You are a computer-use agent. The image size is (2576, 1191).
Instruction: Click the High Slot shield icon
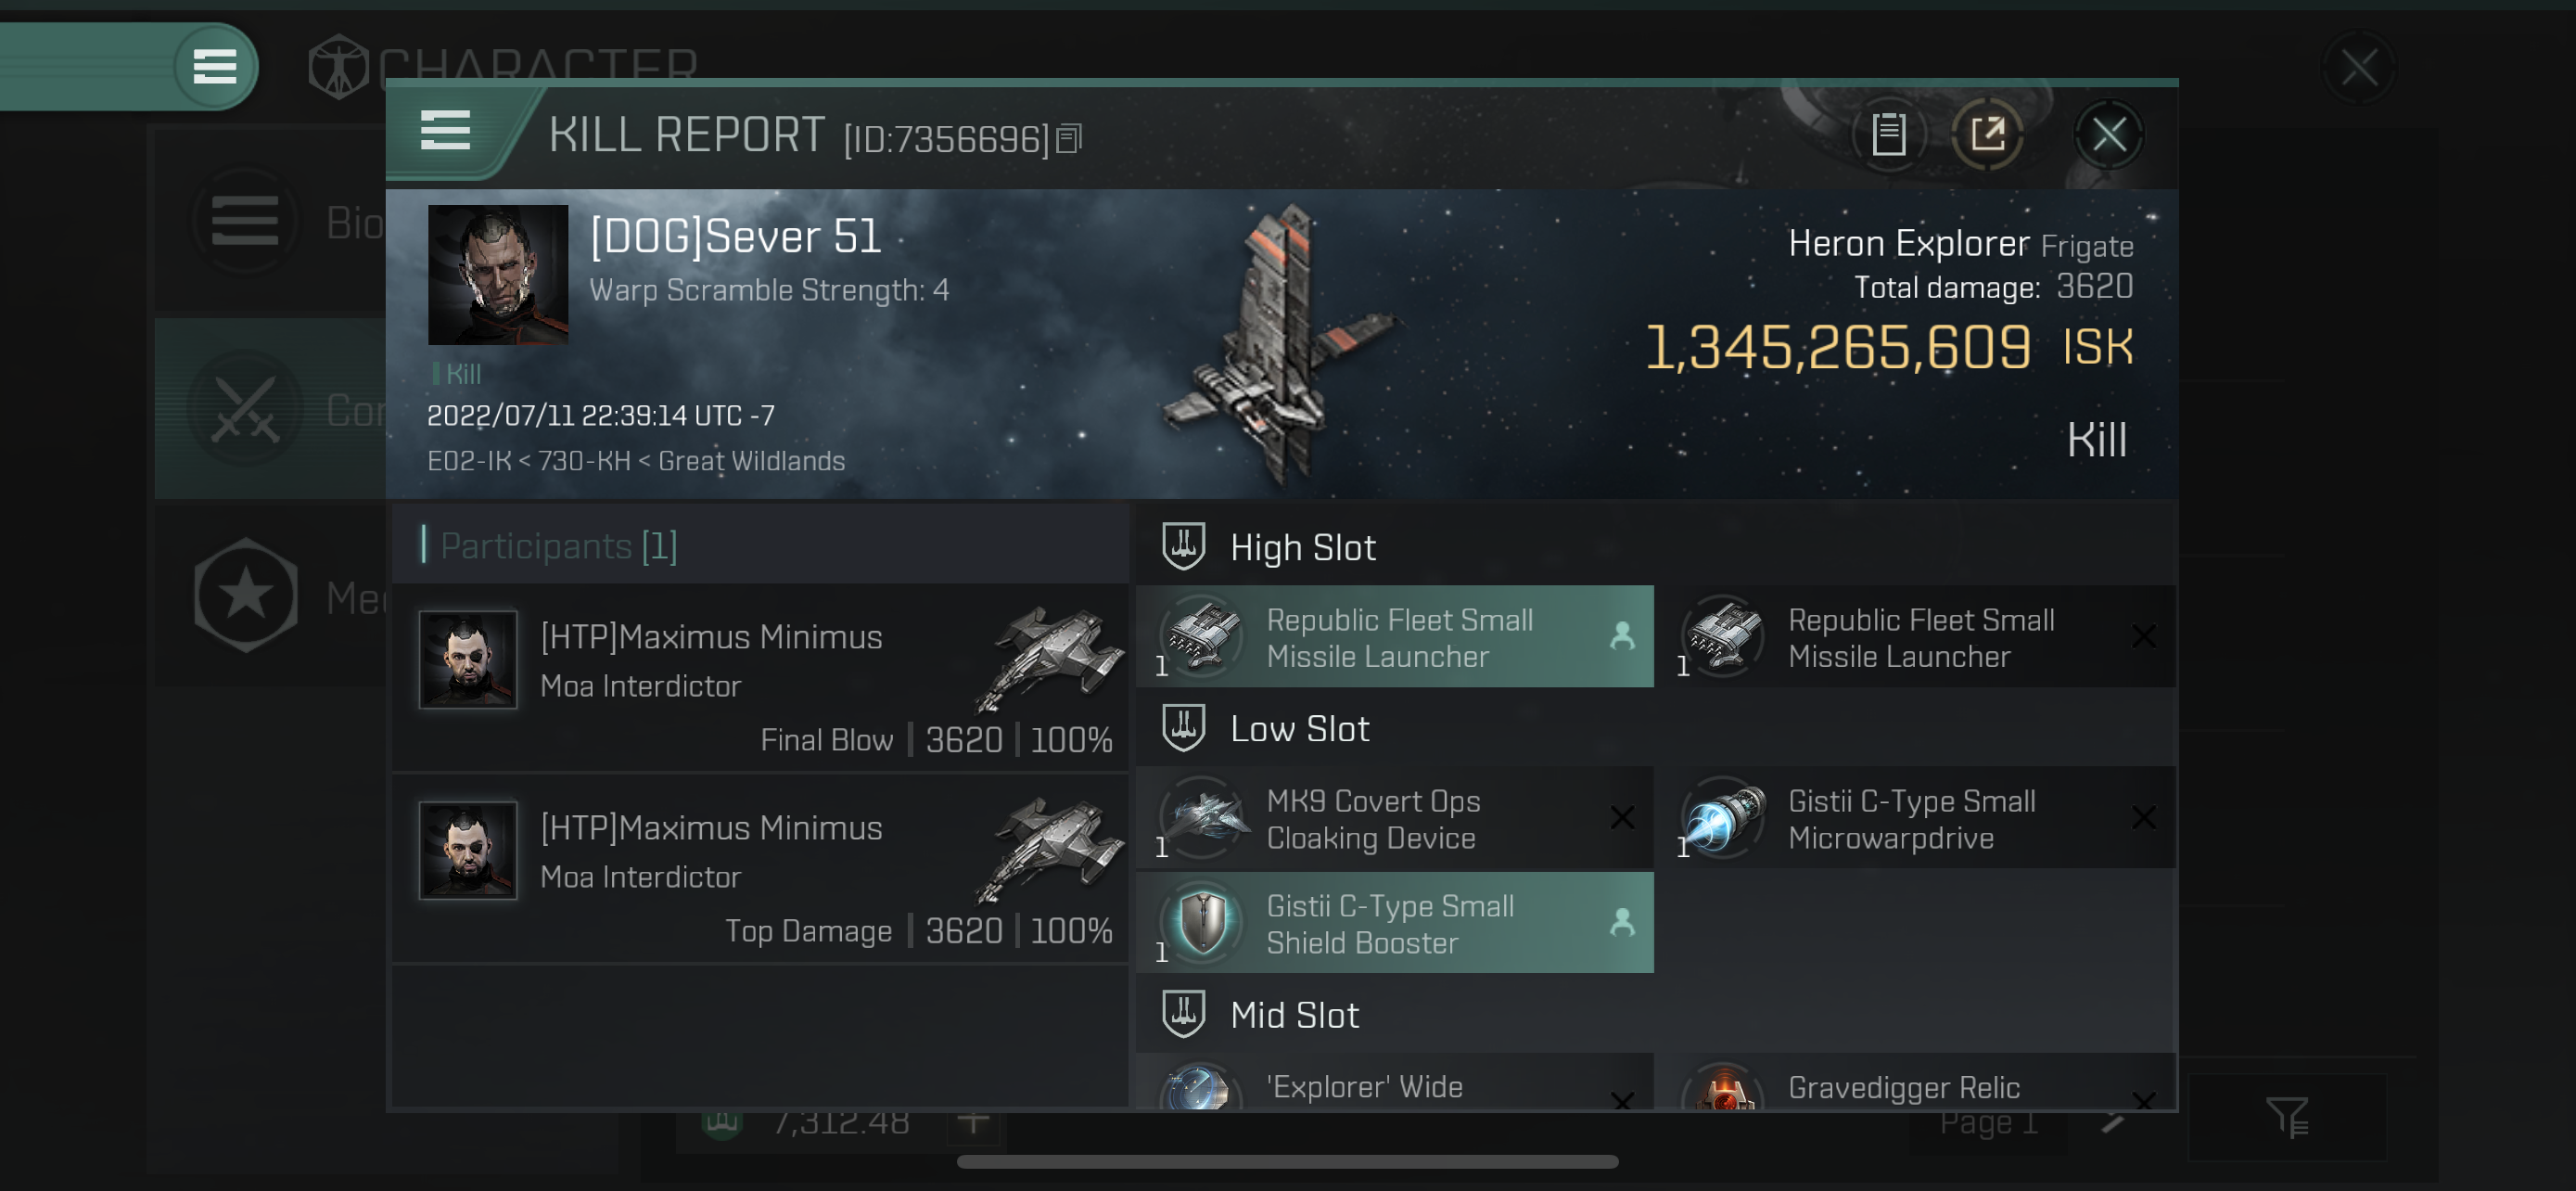tap(1183, 547)
